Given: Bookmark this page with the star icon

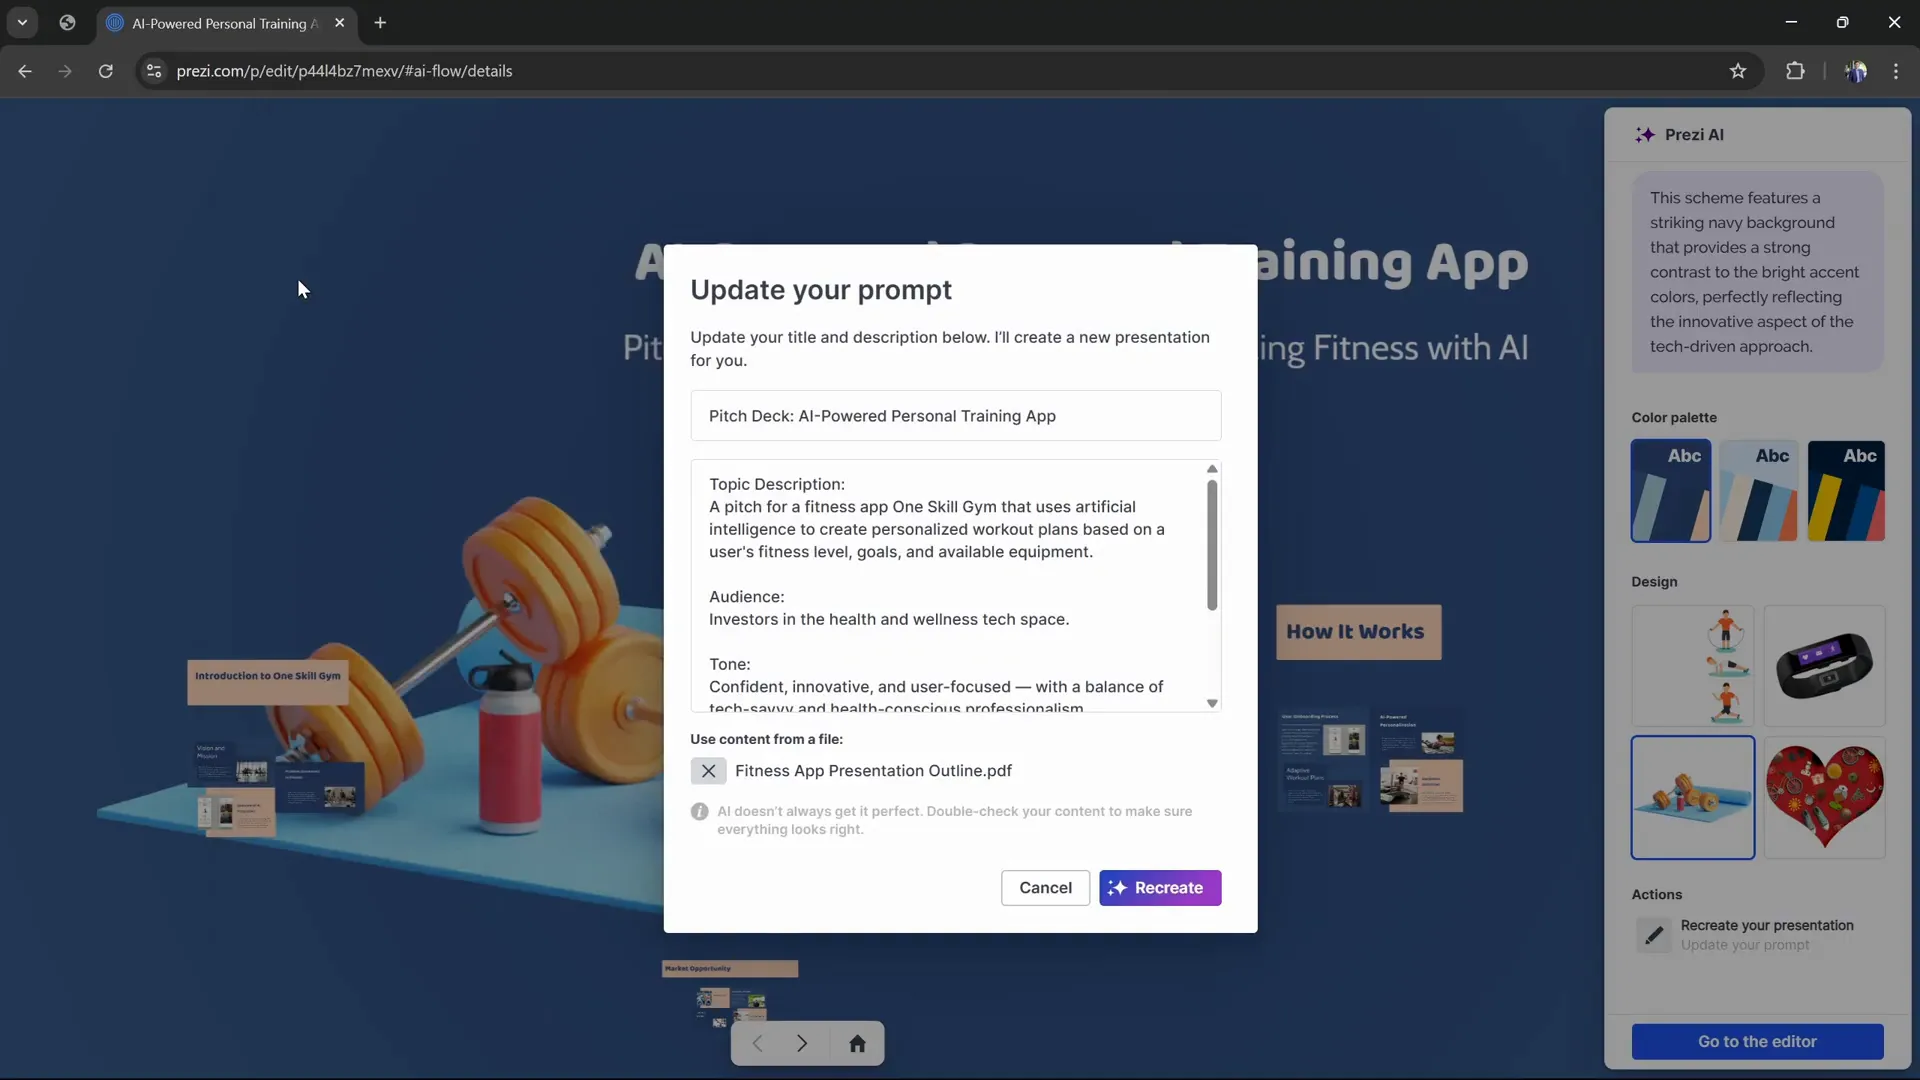Looking at the screenshot, I should tap(1738, 71).
